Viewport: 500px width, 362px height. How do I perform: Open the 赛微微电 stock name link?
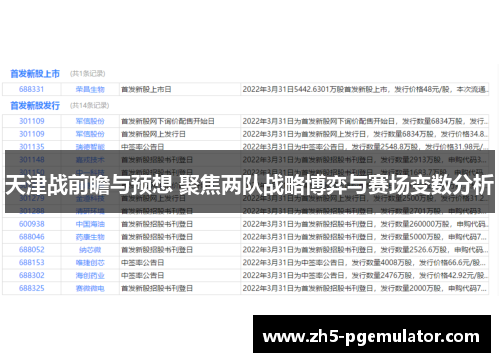90,288
